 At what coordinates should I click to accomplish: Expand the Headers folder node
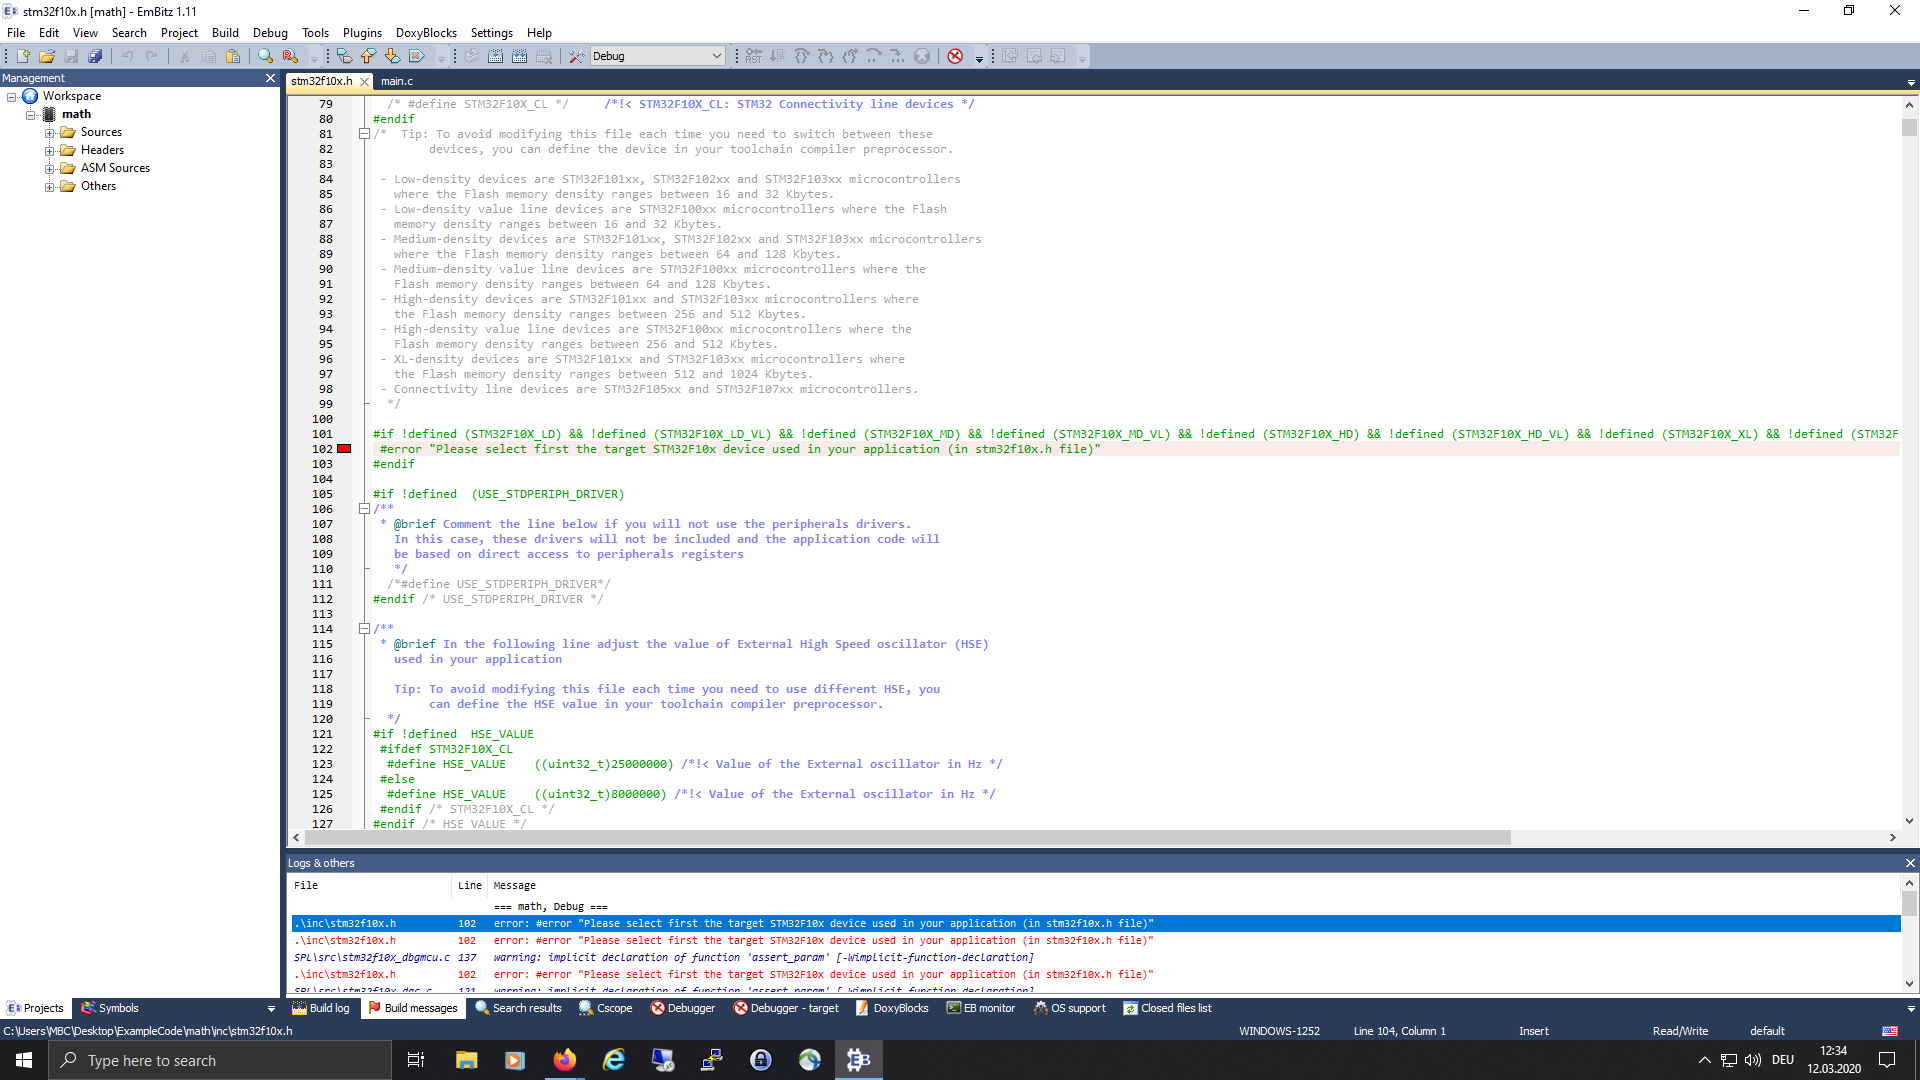(49, 151)
